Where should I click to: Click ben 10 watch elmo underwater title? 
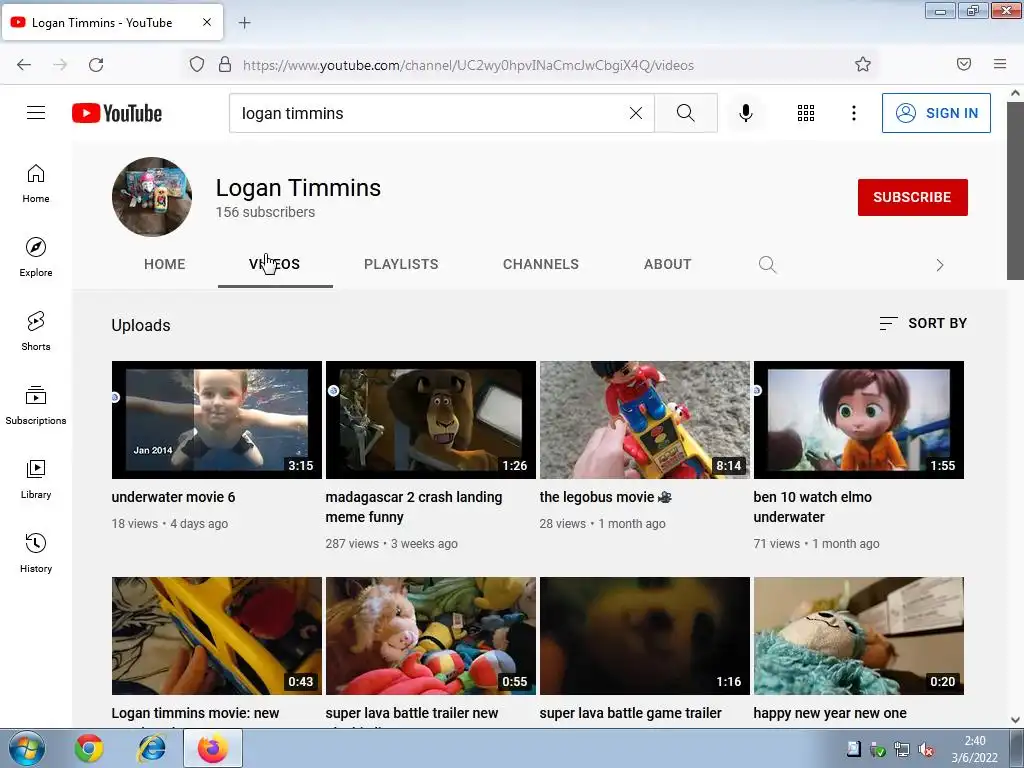coord(812,507)
